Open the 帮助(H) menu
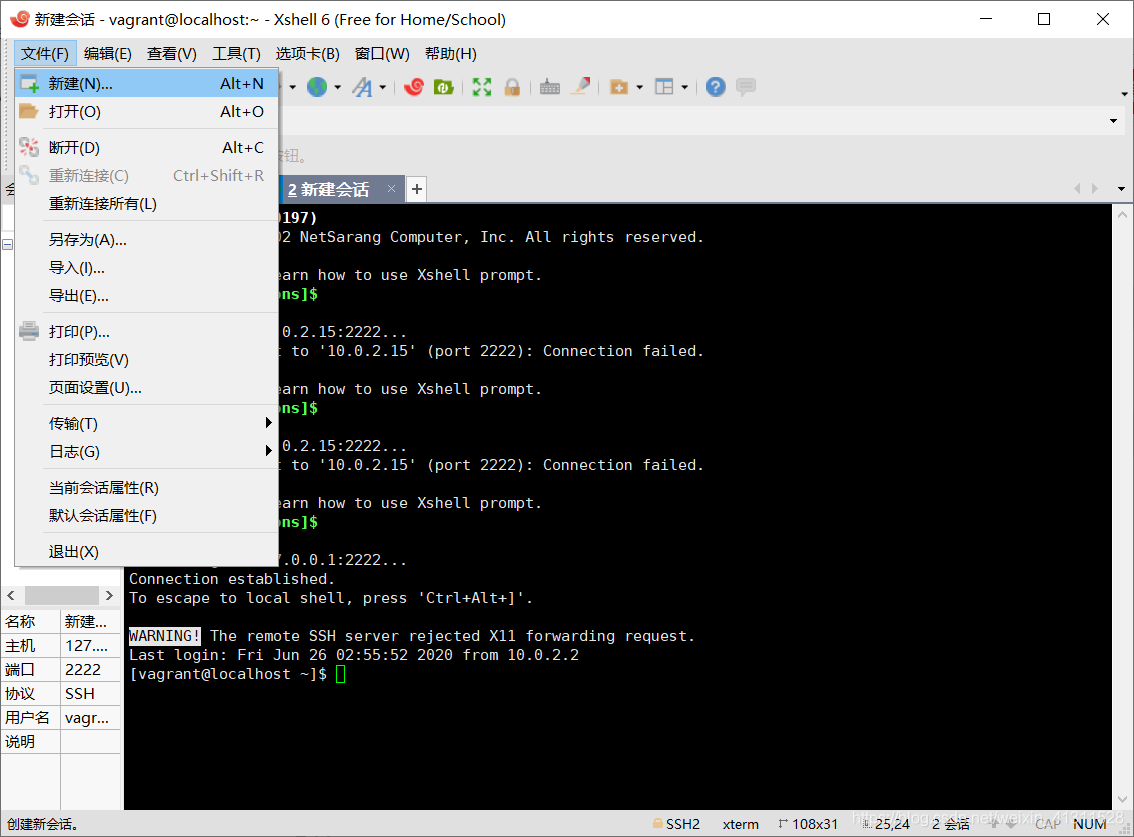 [451, 54]
